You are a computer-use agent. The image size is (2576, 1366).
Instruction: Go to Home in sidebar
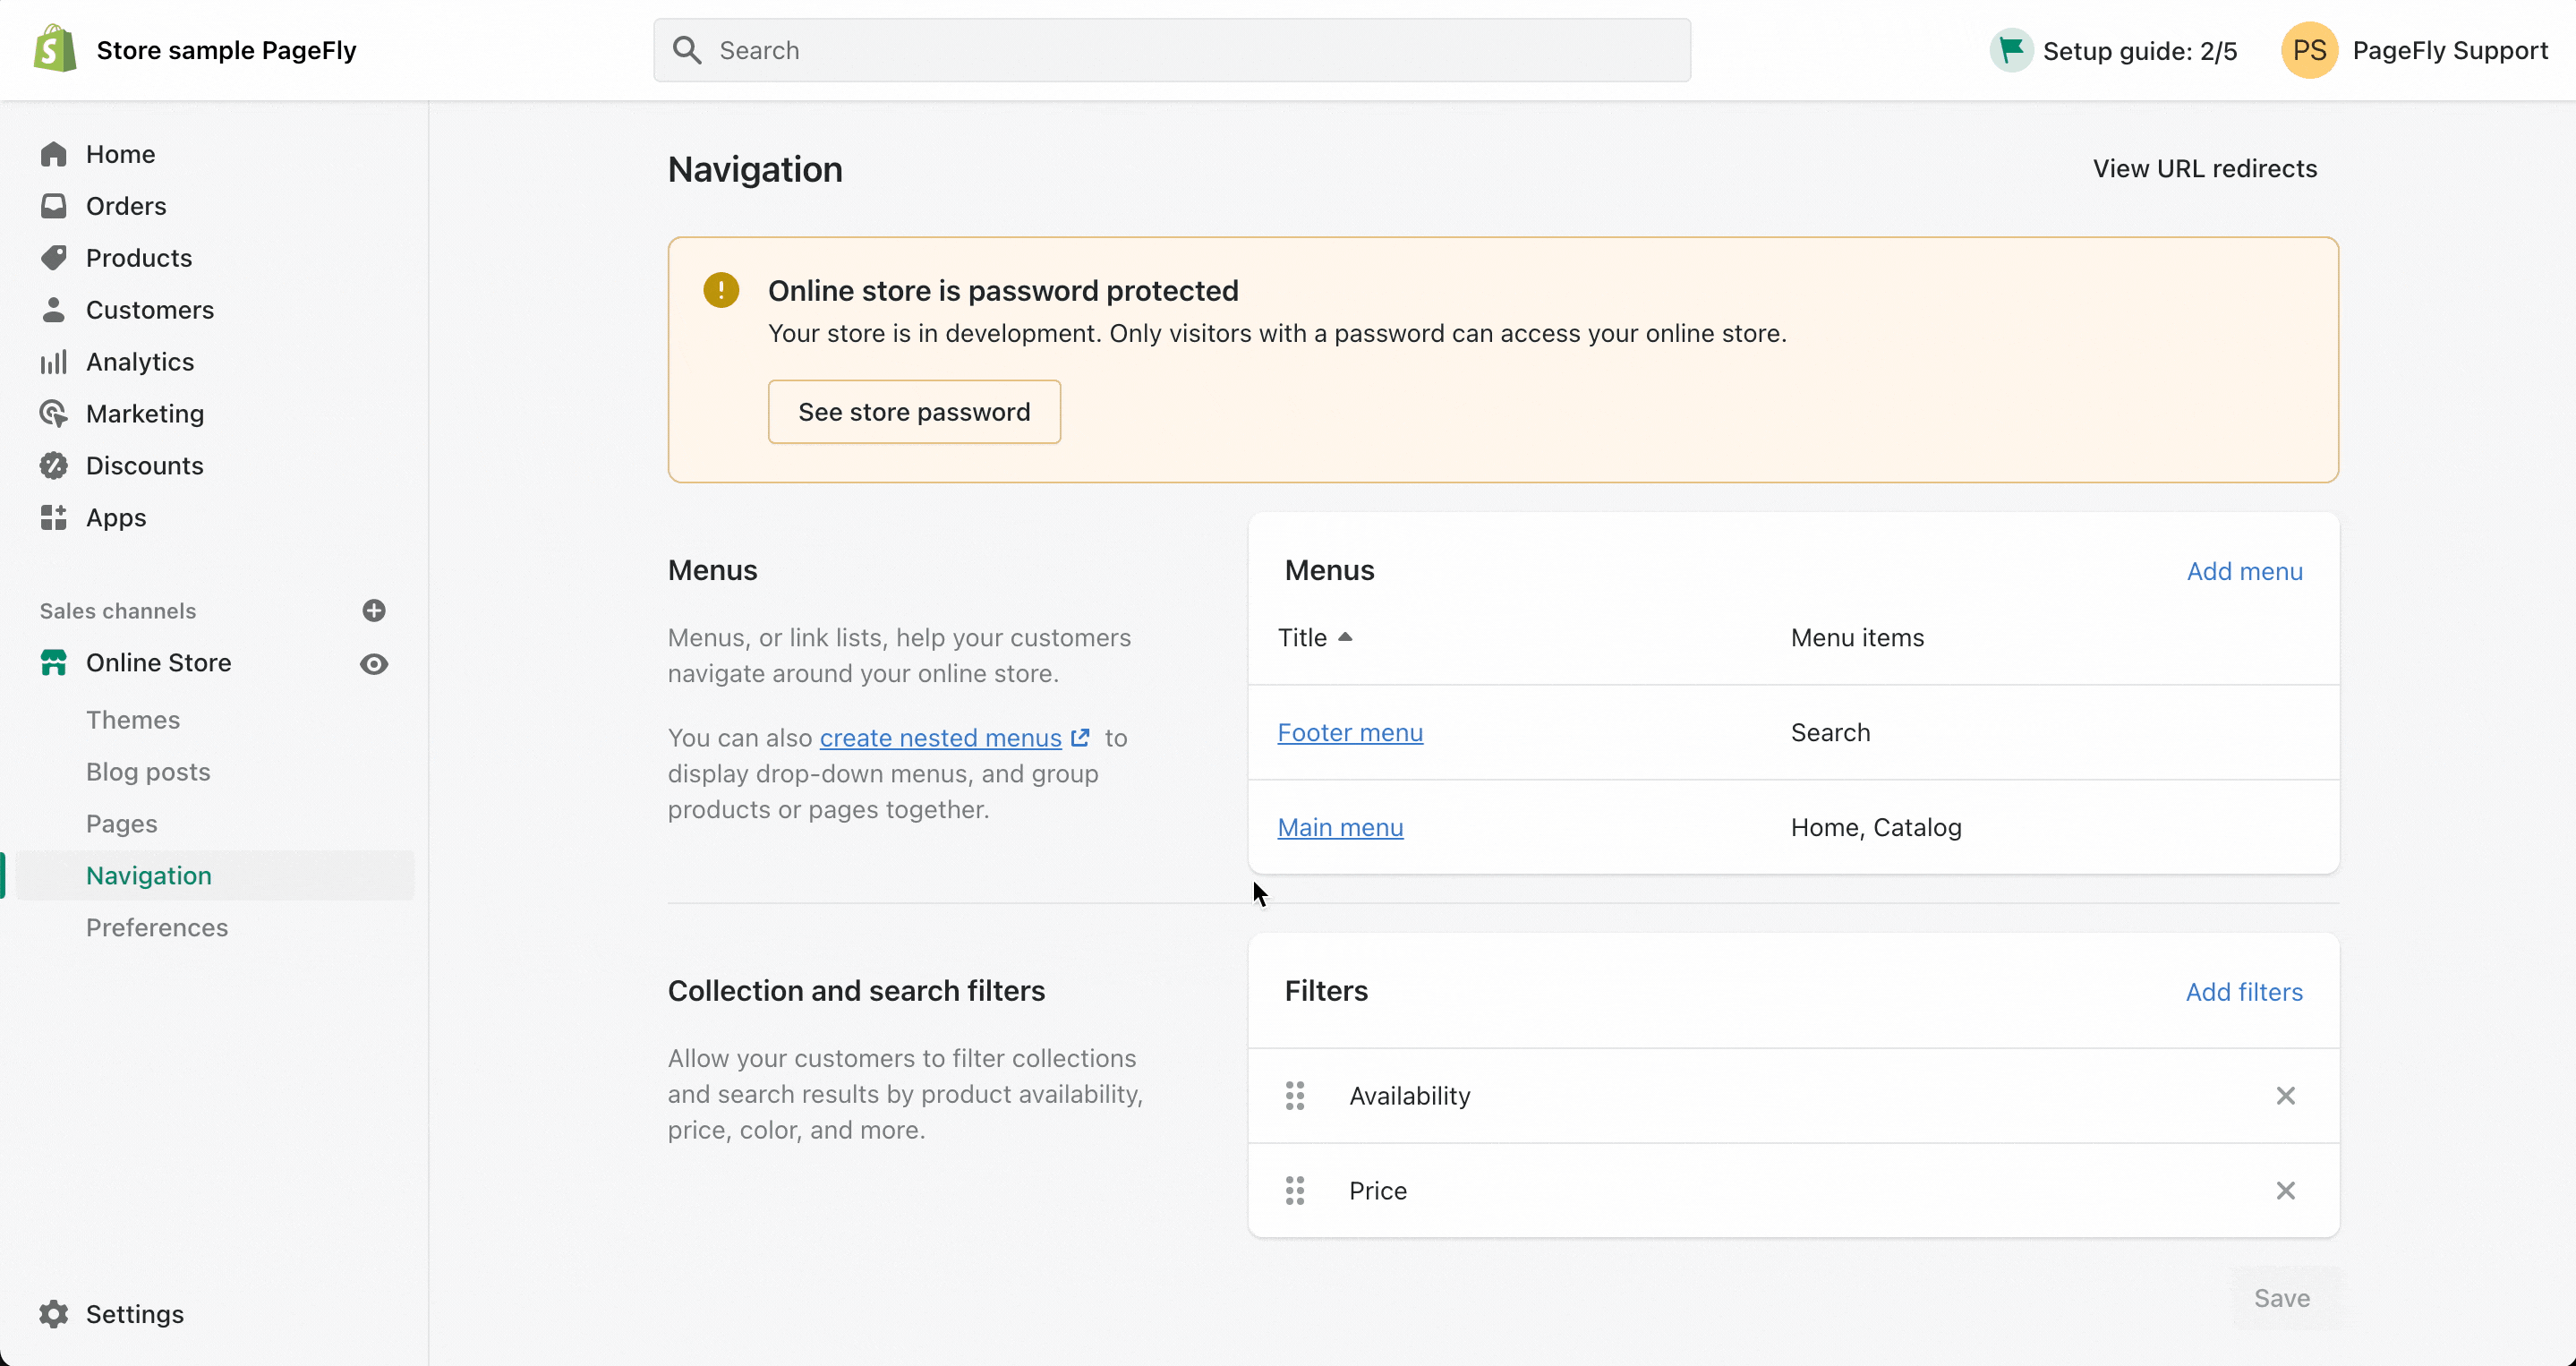point(121,154)
